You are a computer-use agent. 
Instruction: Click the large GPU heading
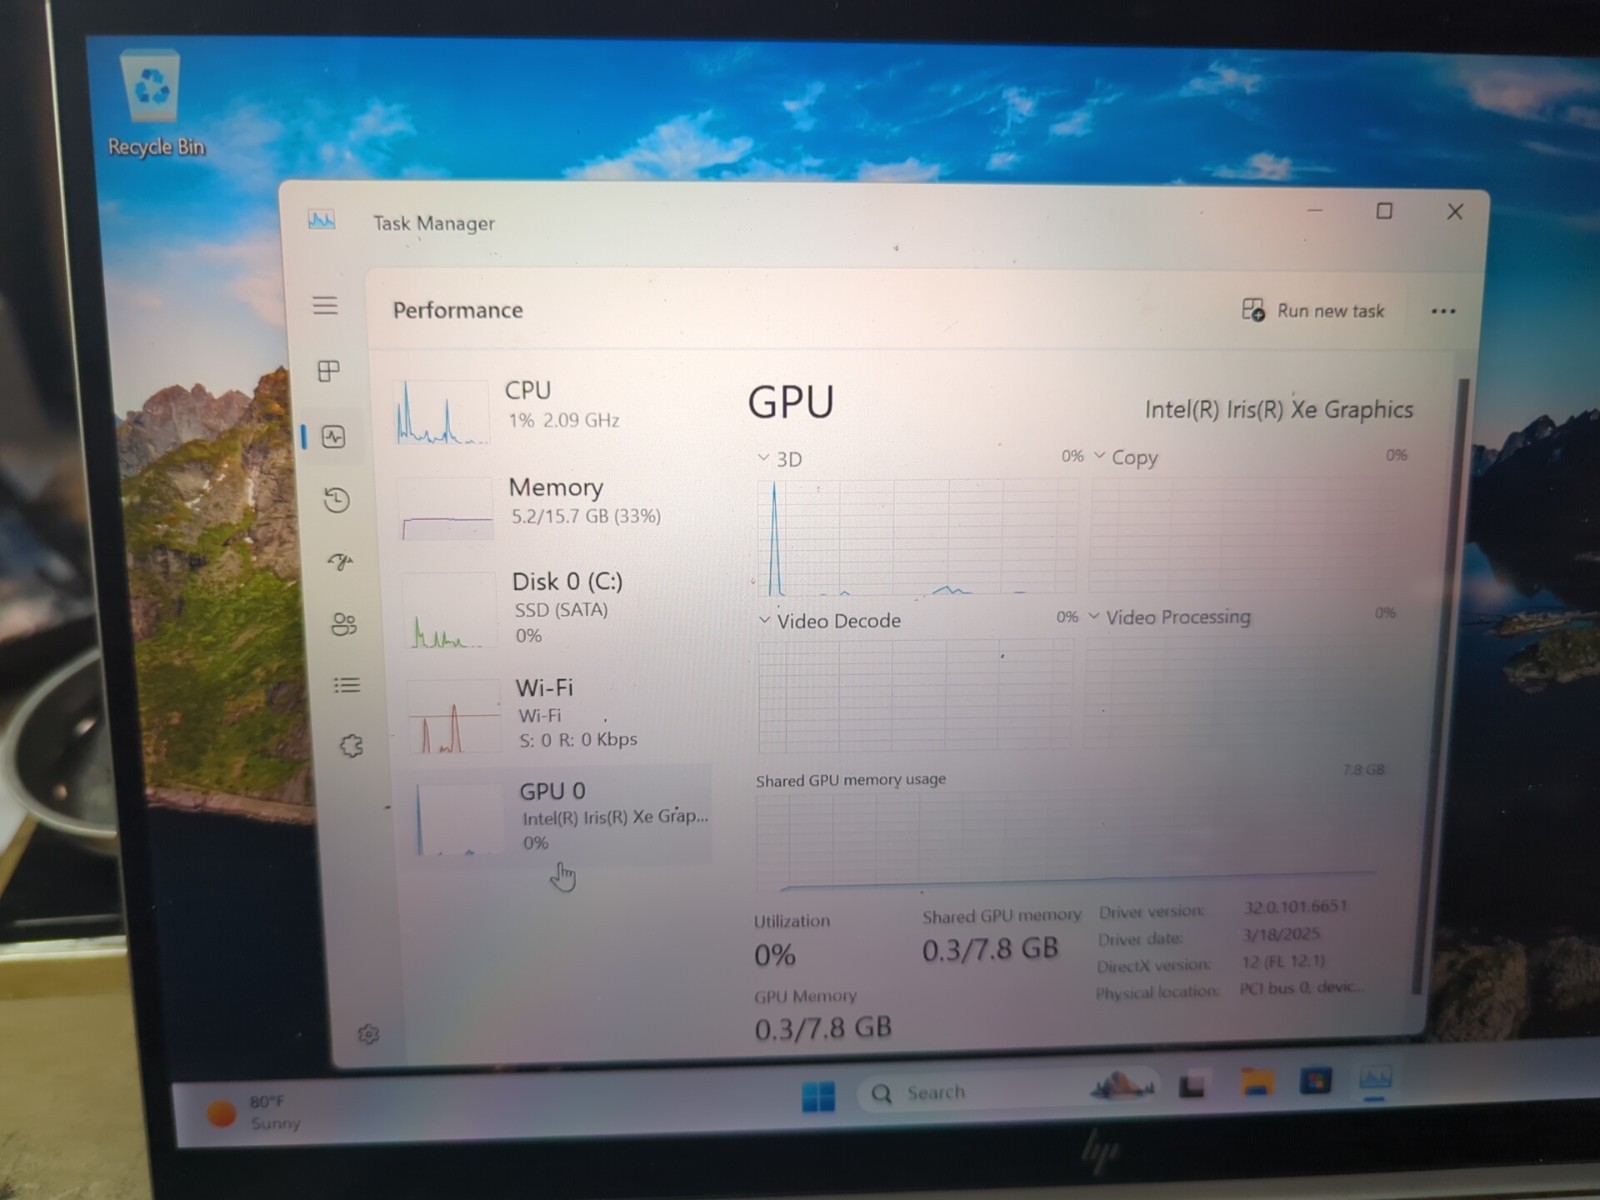(x=791, y=402)
